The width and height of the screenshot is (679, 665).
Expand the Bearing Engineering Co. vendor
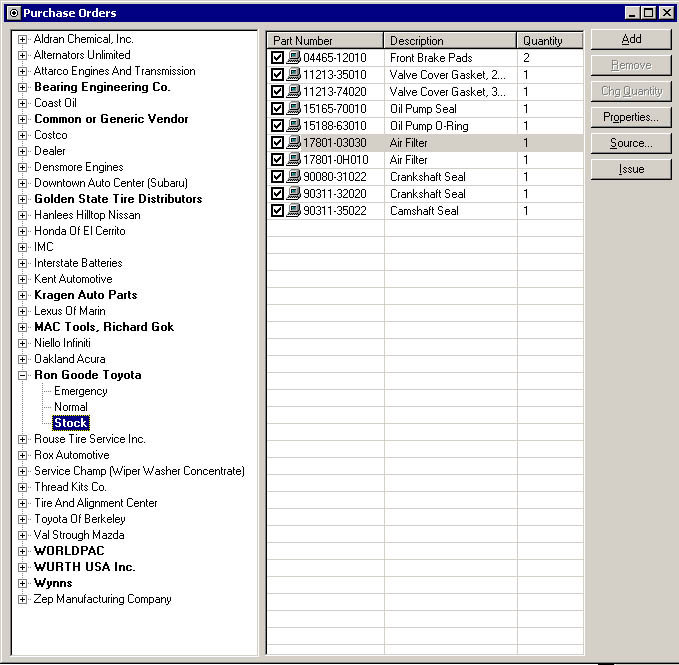click(x=22, y=87)
